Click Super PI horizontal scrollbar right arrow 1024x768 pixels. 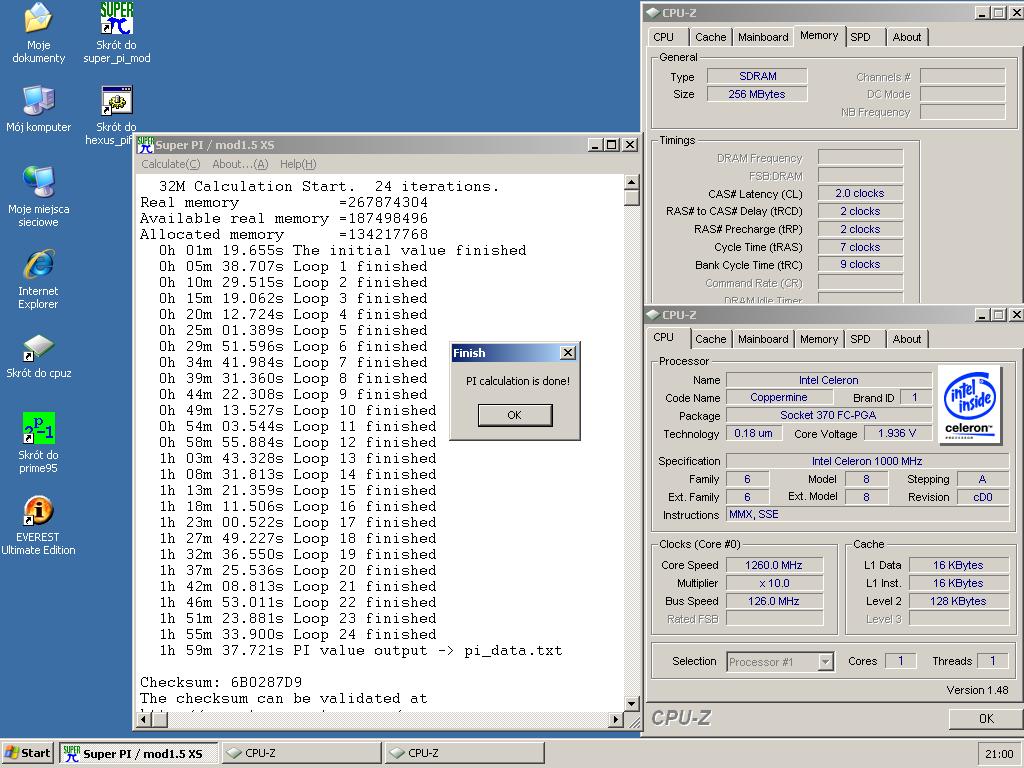click(615, 720)
